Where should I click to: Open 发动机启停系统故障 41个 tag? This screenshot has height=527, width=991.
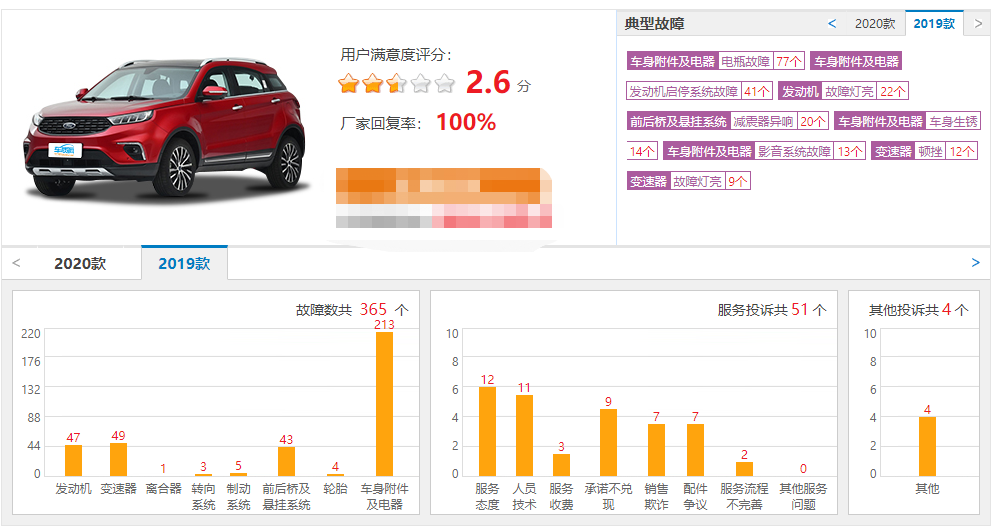[700, 91]
